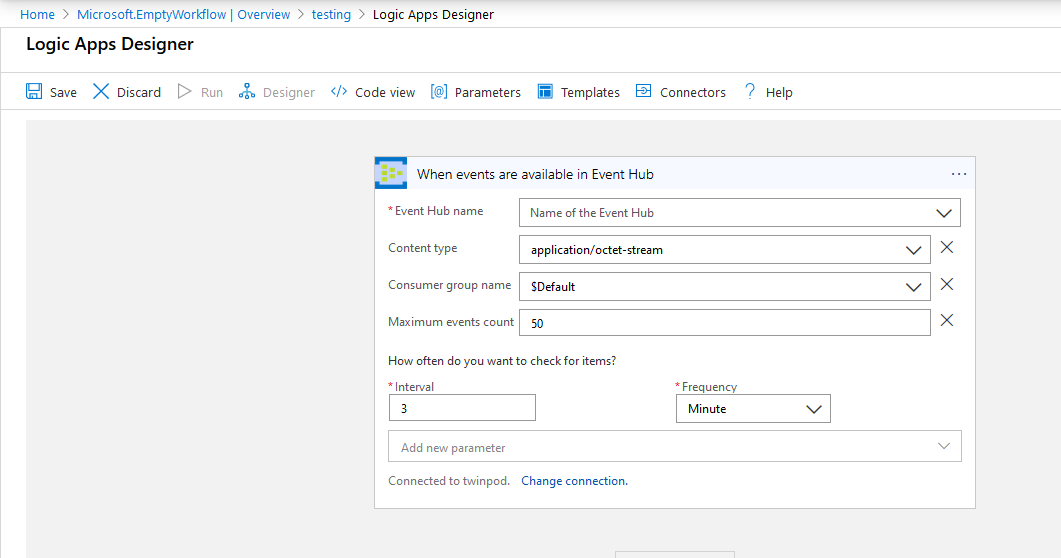Image resolution: width=1061 pixels, height=558 pixels.
Task: Click the Event Hub trigger icon
Action: click(391, 173)
